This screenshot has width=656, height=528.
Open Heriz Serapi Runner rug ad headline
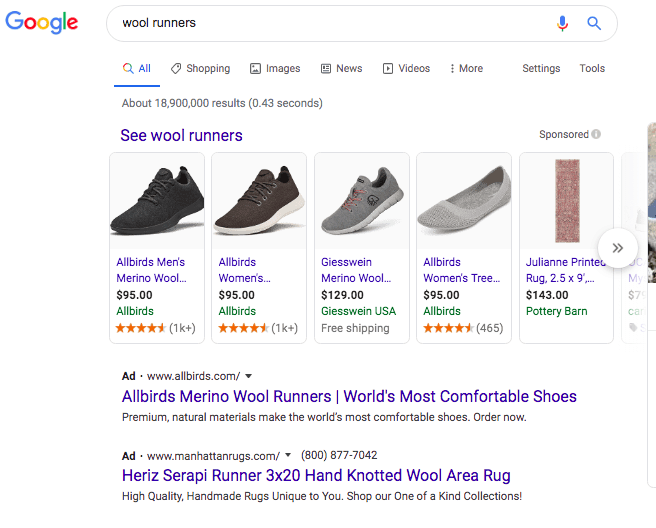point(316,476)
